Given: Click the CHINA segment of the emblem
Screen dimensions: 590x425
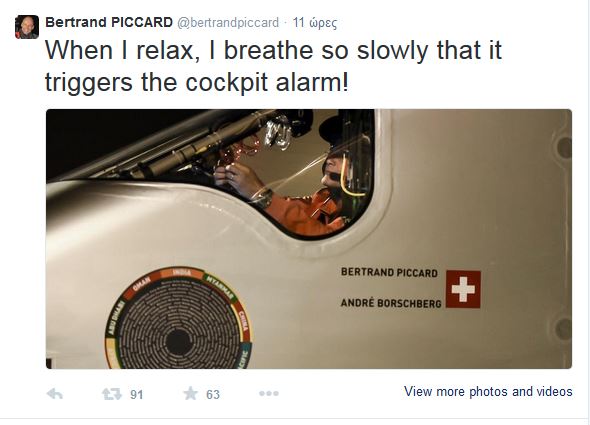Looking at the screenshot, I should [x=243, y=321].
